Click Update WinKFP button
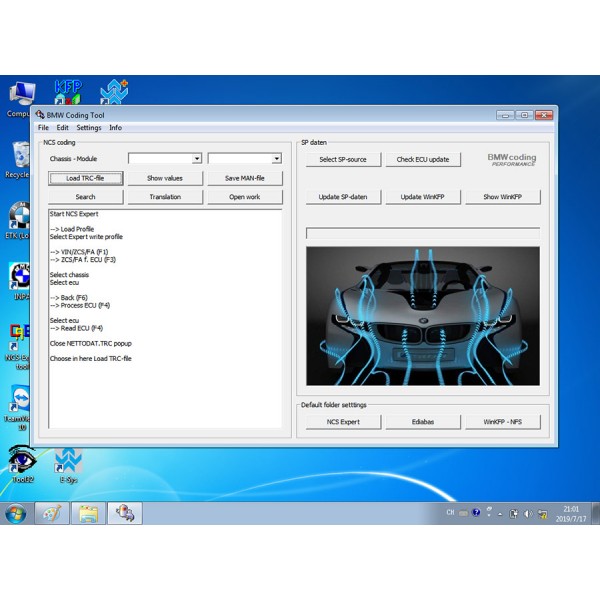Image resolution: width=600 pixels, height=600 pixels. tap(423, 197)
